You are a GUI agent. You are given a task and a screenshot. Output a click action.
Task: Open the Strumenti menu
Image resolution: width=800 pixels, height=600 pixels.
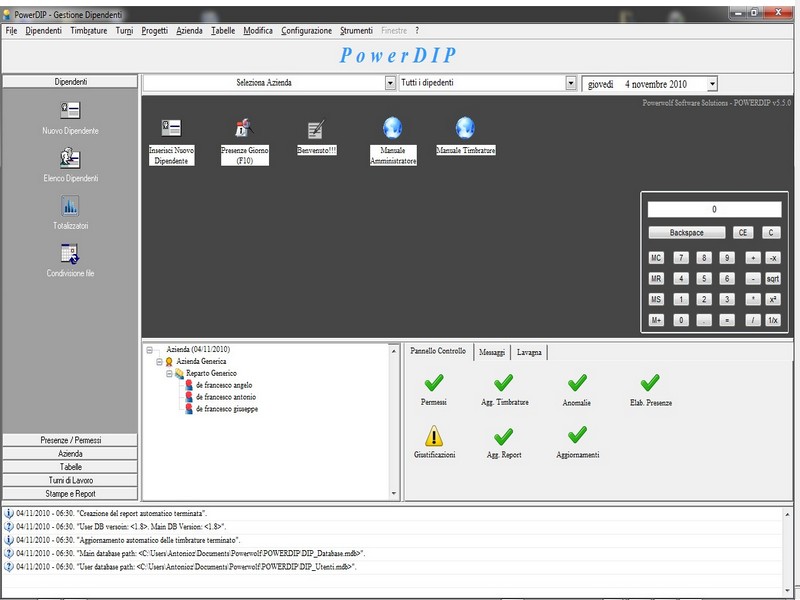356,31
